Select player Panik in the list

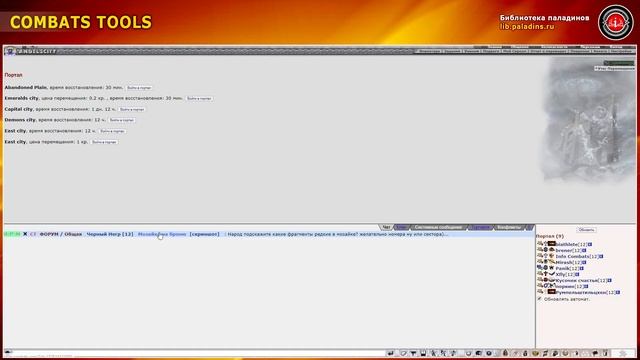[562, 269]
